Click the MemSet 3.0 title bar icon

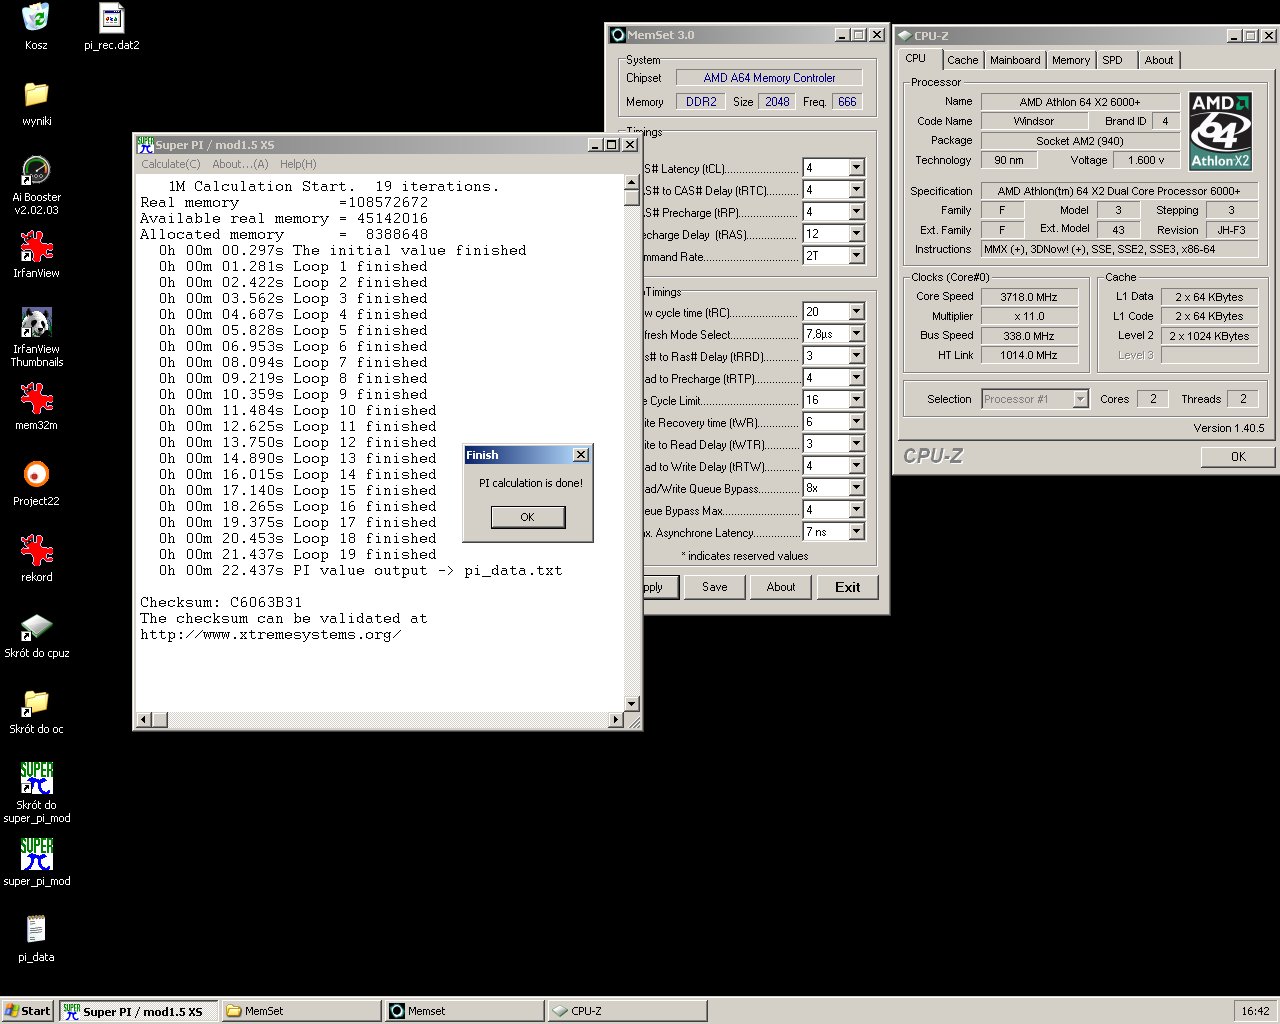[x=618, y=35]
